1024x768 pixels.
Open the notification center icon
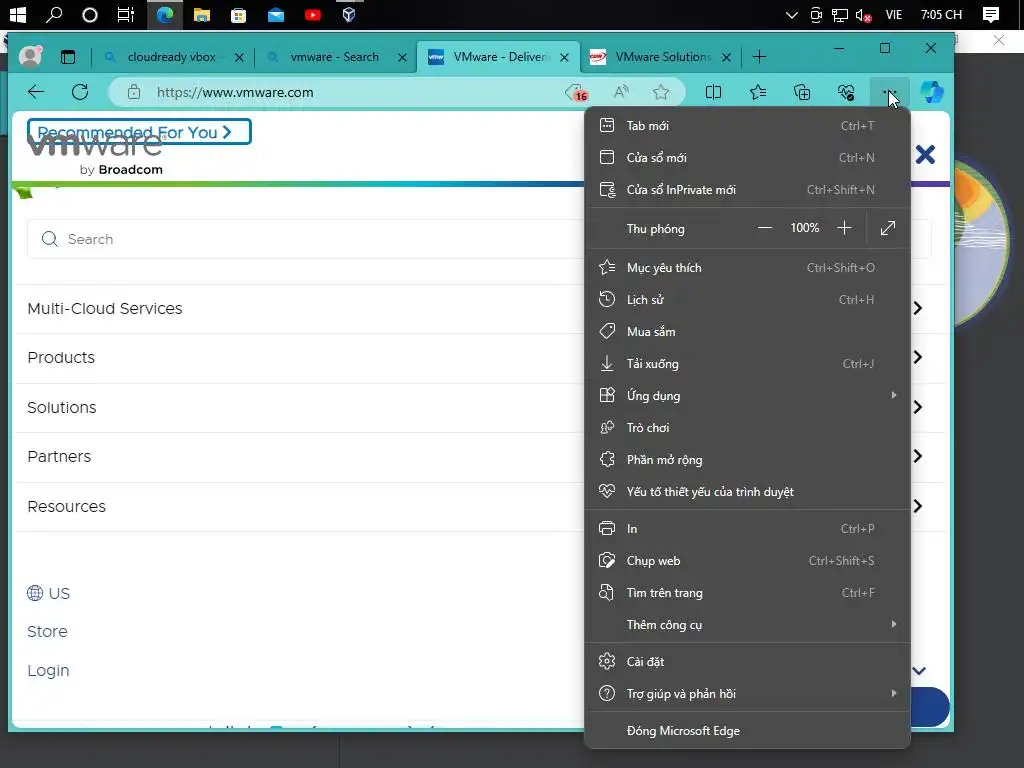click(991, 14)
